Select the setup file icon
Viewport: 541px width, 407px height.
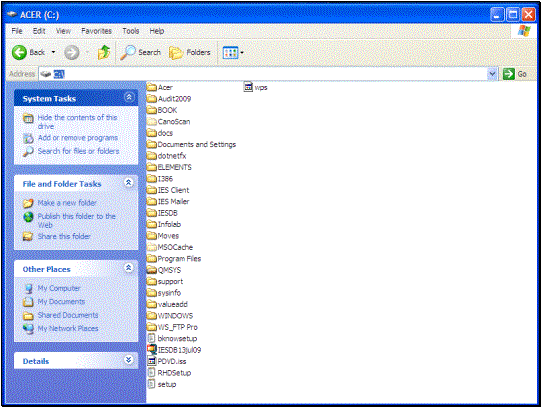tap(151, 384)
